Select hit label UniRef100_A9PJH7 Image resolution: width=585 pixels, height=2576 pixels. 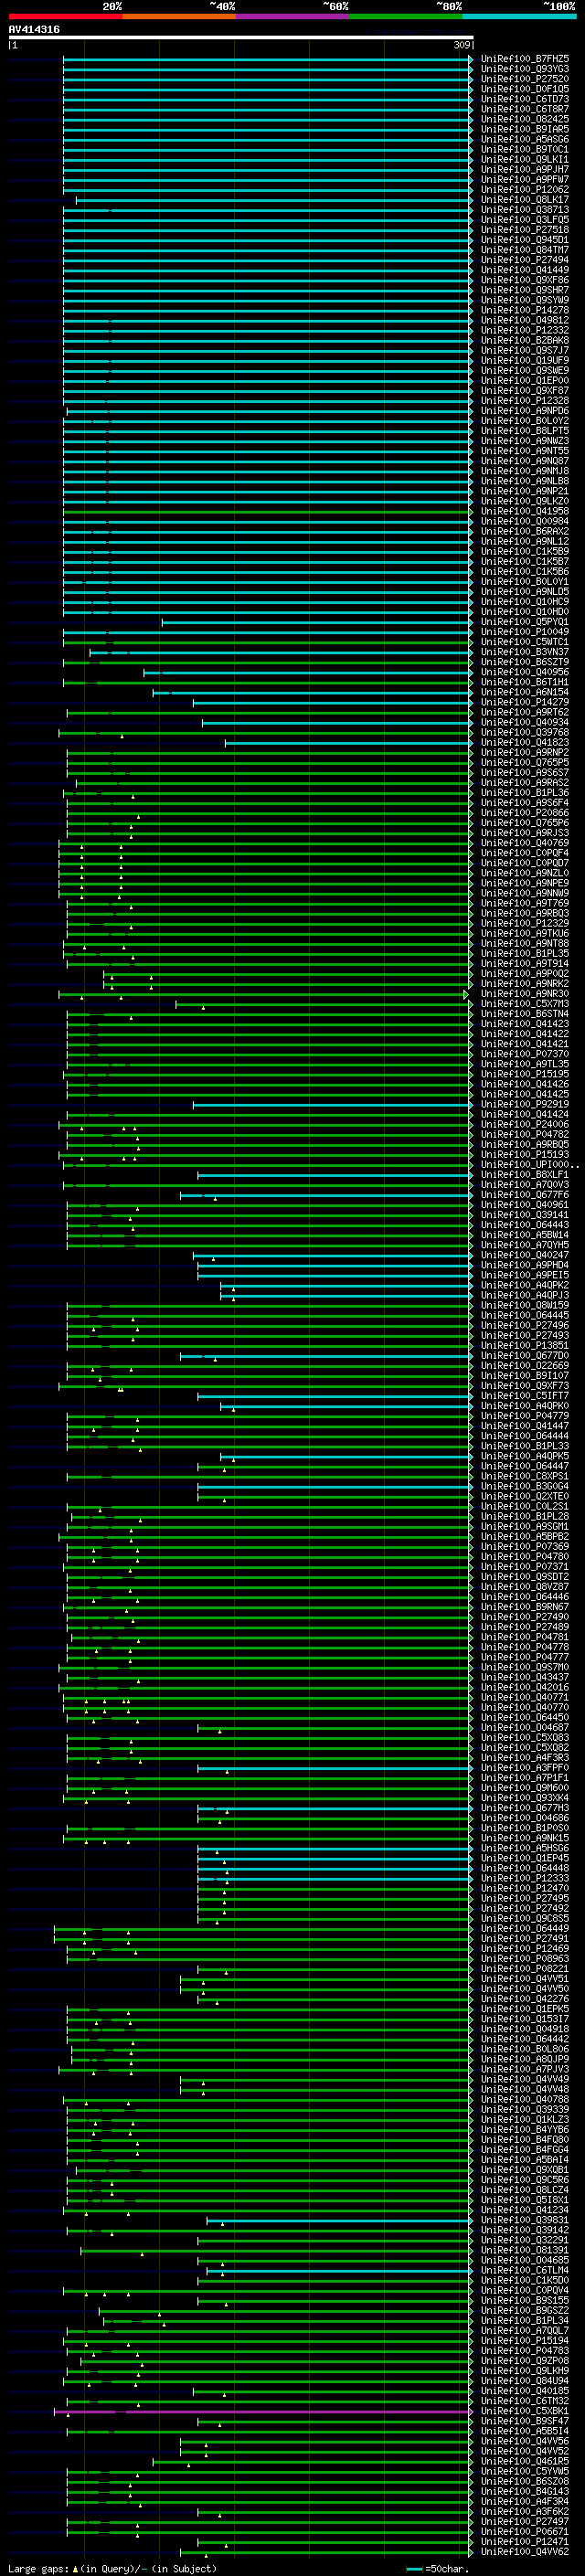[525, 169]
